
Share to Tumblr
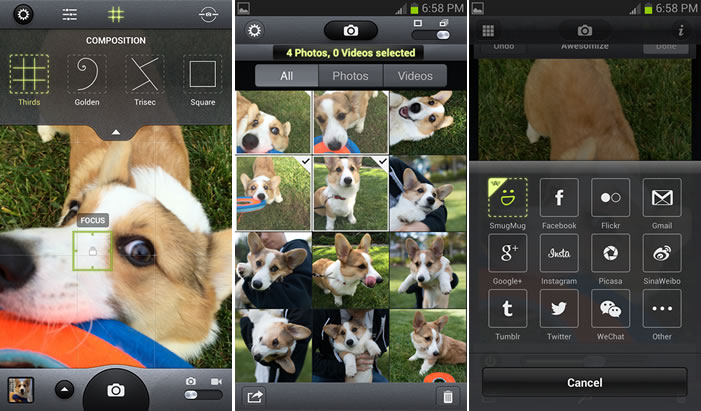pyautogui.click(x=507, y=314)
